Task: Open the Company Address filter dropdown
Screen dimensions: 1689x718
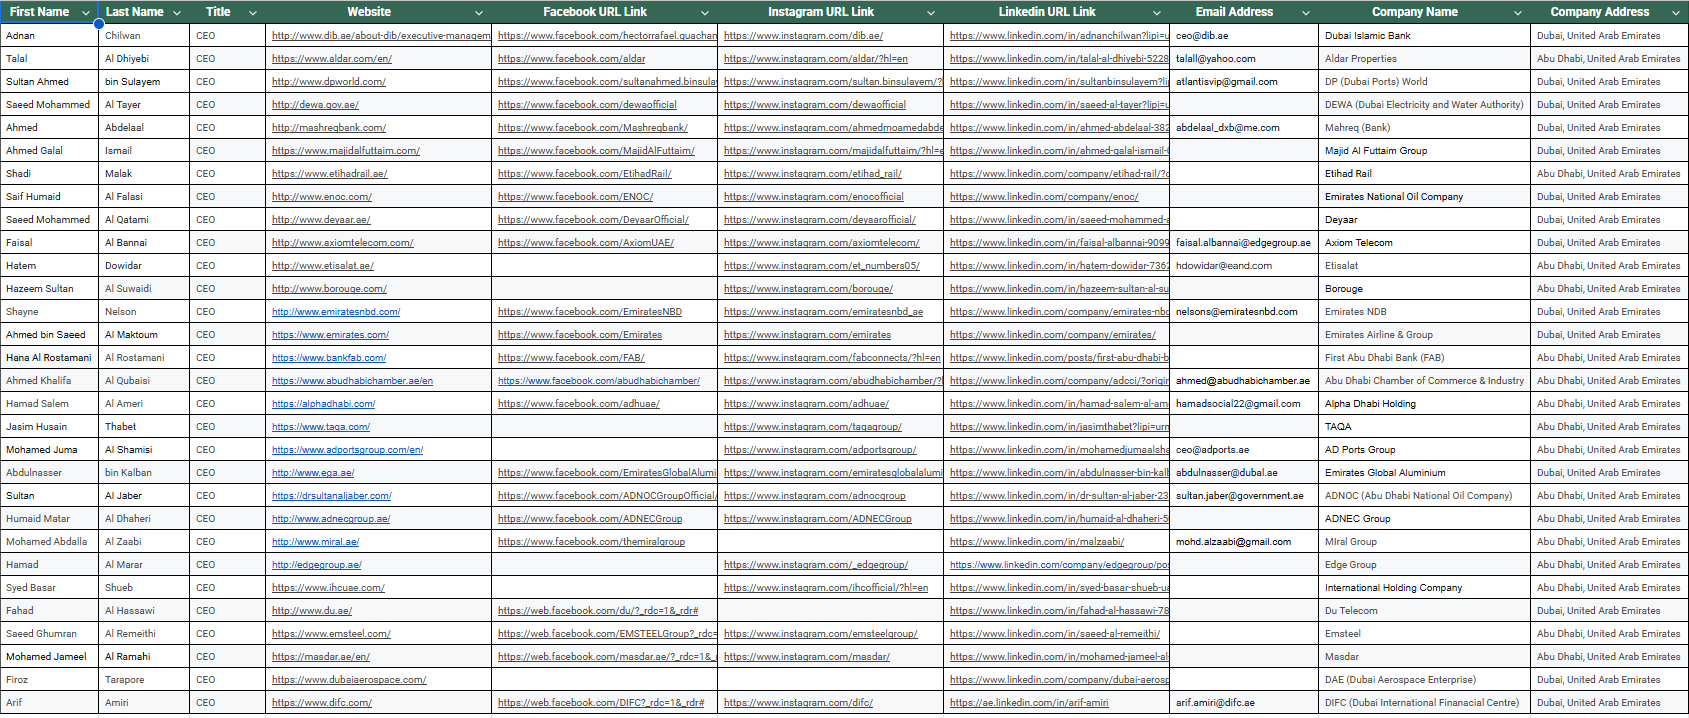Action: coord(1676,13)
